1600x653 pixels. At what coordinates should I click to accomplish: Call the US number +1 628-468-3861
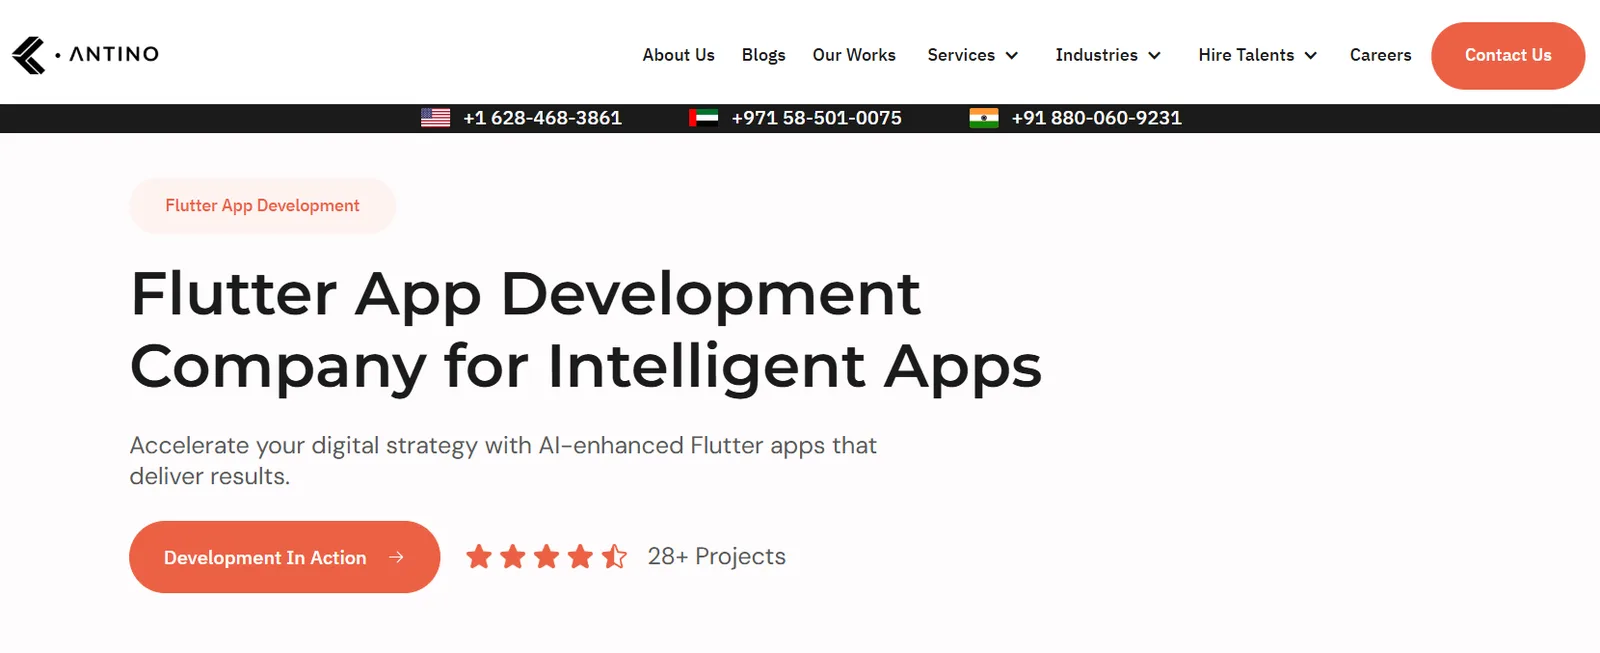pyautogui.click(x=542, y=118)
